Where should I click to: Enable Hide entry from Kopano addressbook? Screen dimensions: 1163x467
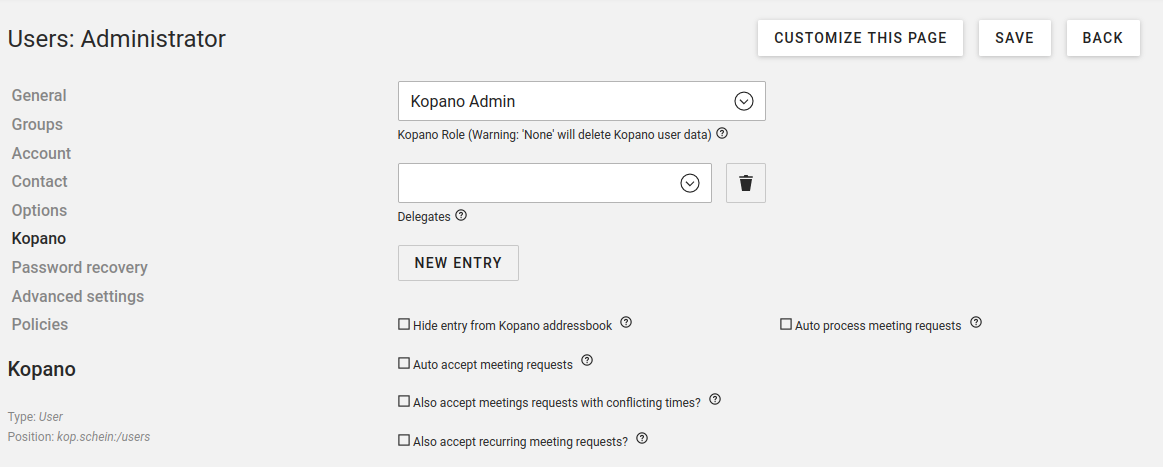point(404,324)
